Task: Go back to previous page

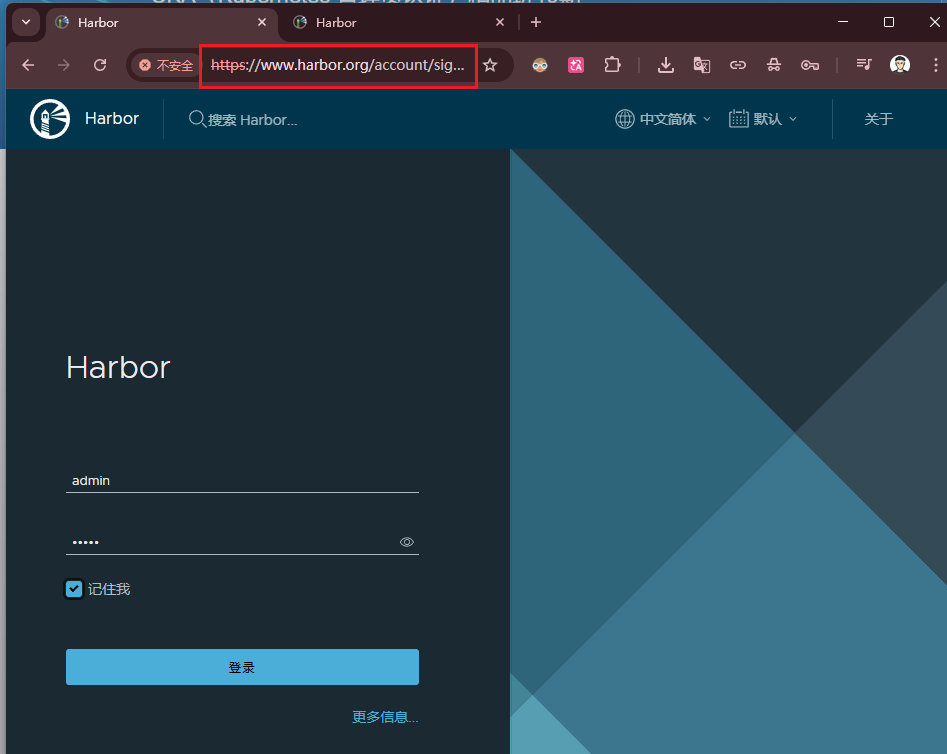Action: click(28, 65)
